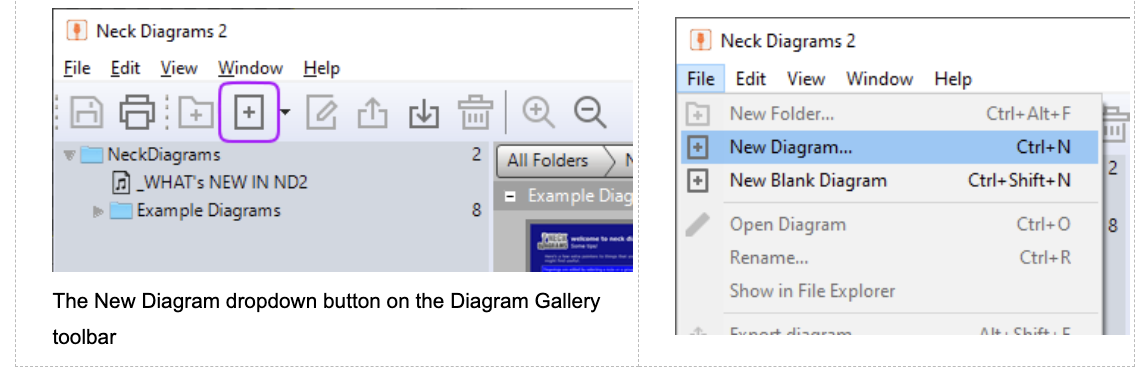
Task: Click the Rename pencil toolbar icon
Action: coord(322,112)
